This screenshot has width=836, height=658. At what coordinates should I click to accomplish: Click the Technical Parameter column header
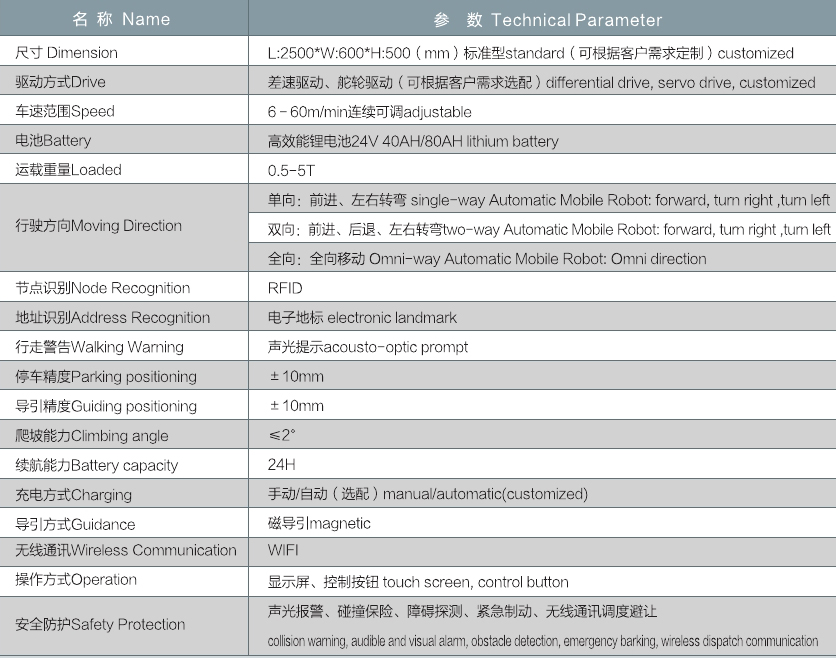[x=548, y=19]
